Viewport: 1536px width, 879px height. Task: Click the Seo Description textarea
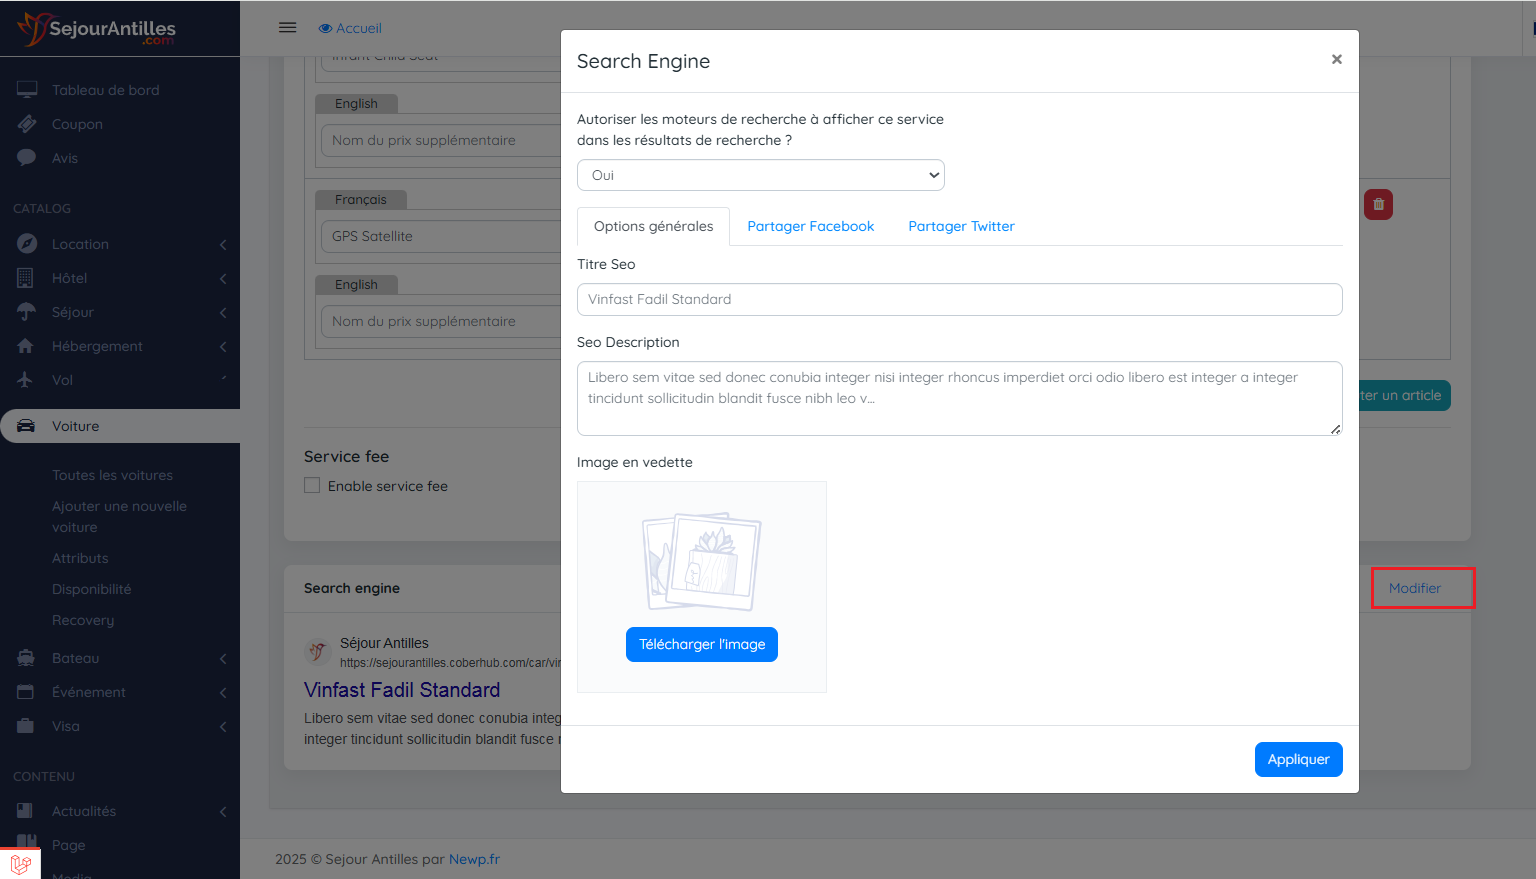[x=959, y=398]
